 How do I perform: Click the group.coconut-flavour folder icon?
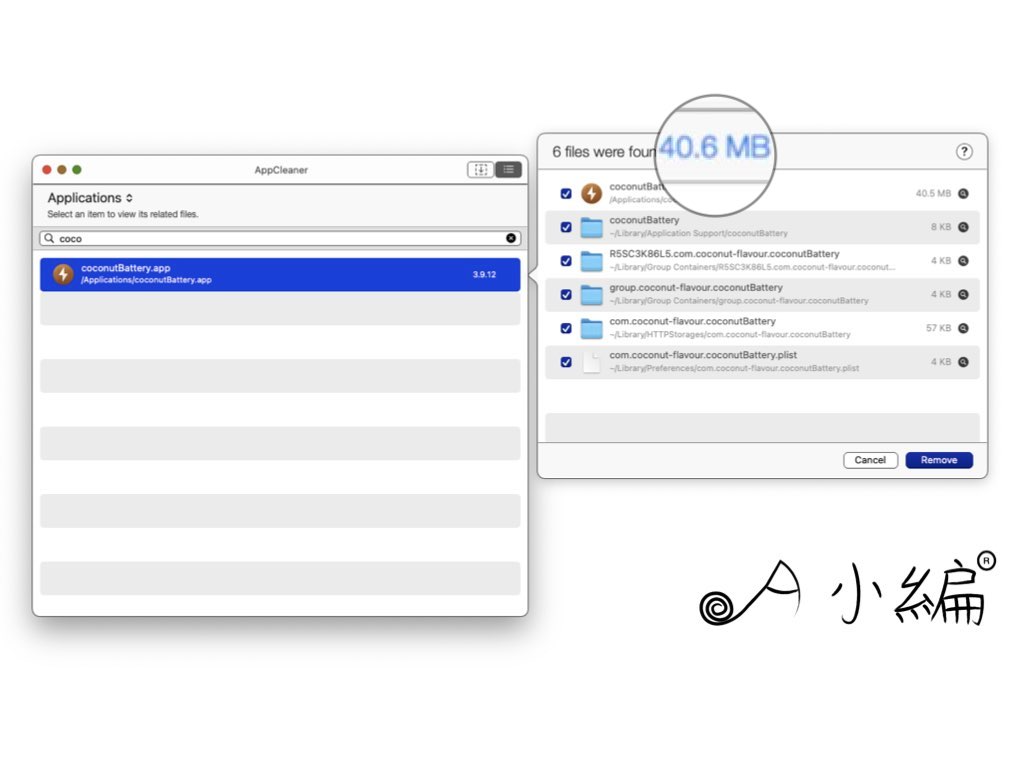click(592, 295)
